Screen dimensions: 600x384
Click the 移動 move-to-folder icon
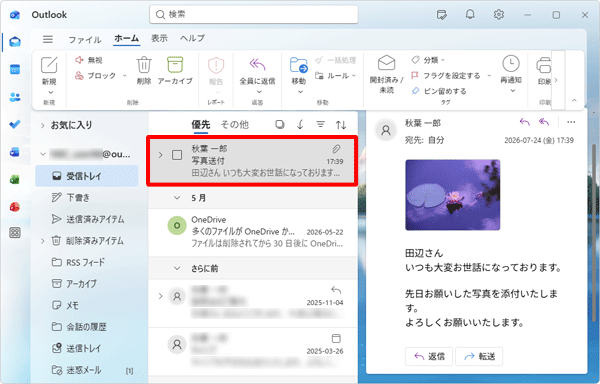[x=299, y=65]
